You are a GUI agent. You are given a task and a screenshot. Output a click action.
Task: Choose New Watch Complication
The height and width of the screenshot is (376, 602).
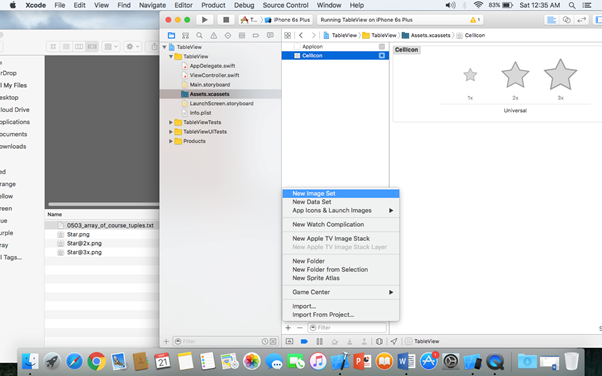(x=341, y=224)
